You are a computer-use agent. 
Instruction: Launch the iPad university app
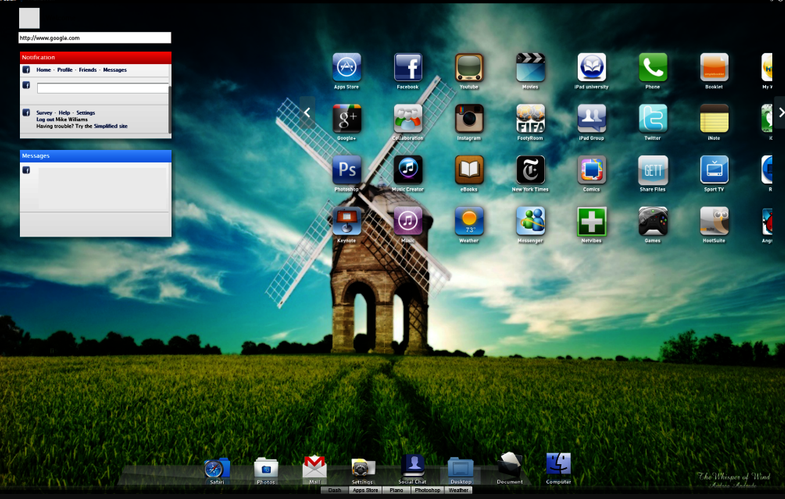pos(592,67)
